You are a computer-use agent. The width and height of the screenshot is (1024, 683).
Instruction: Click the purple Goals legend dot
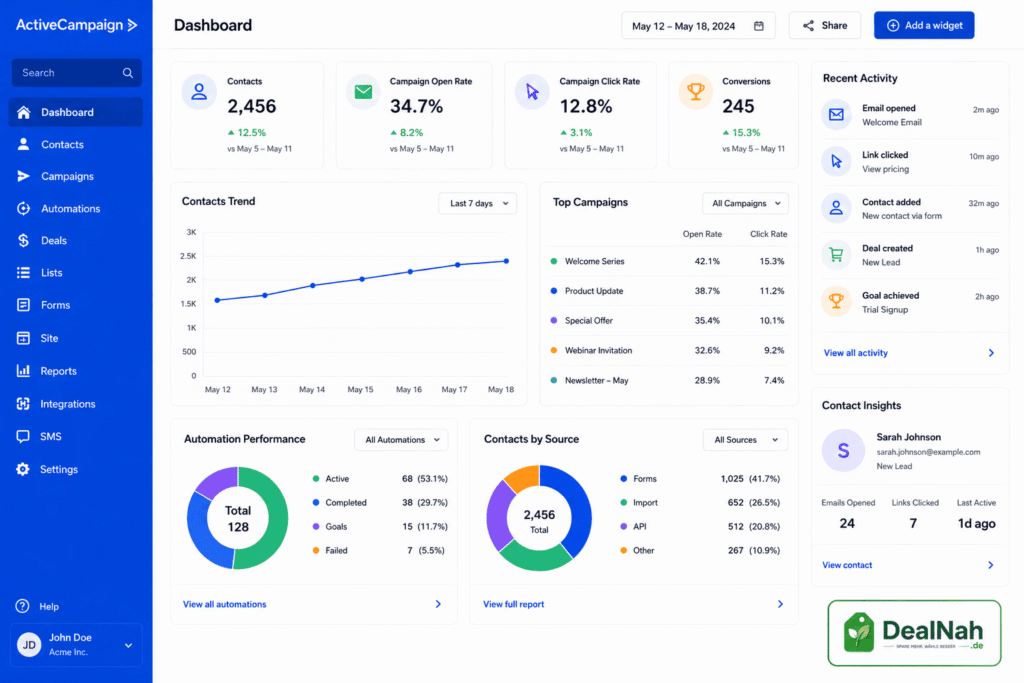[x=316, y=526]
